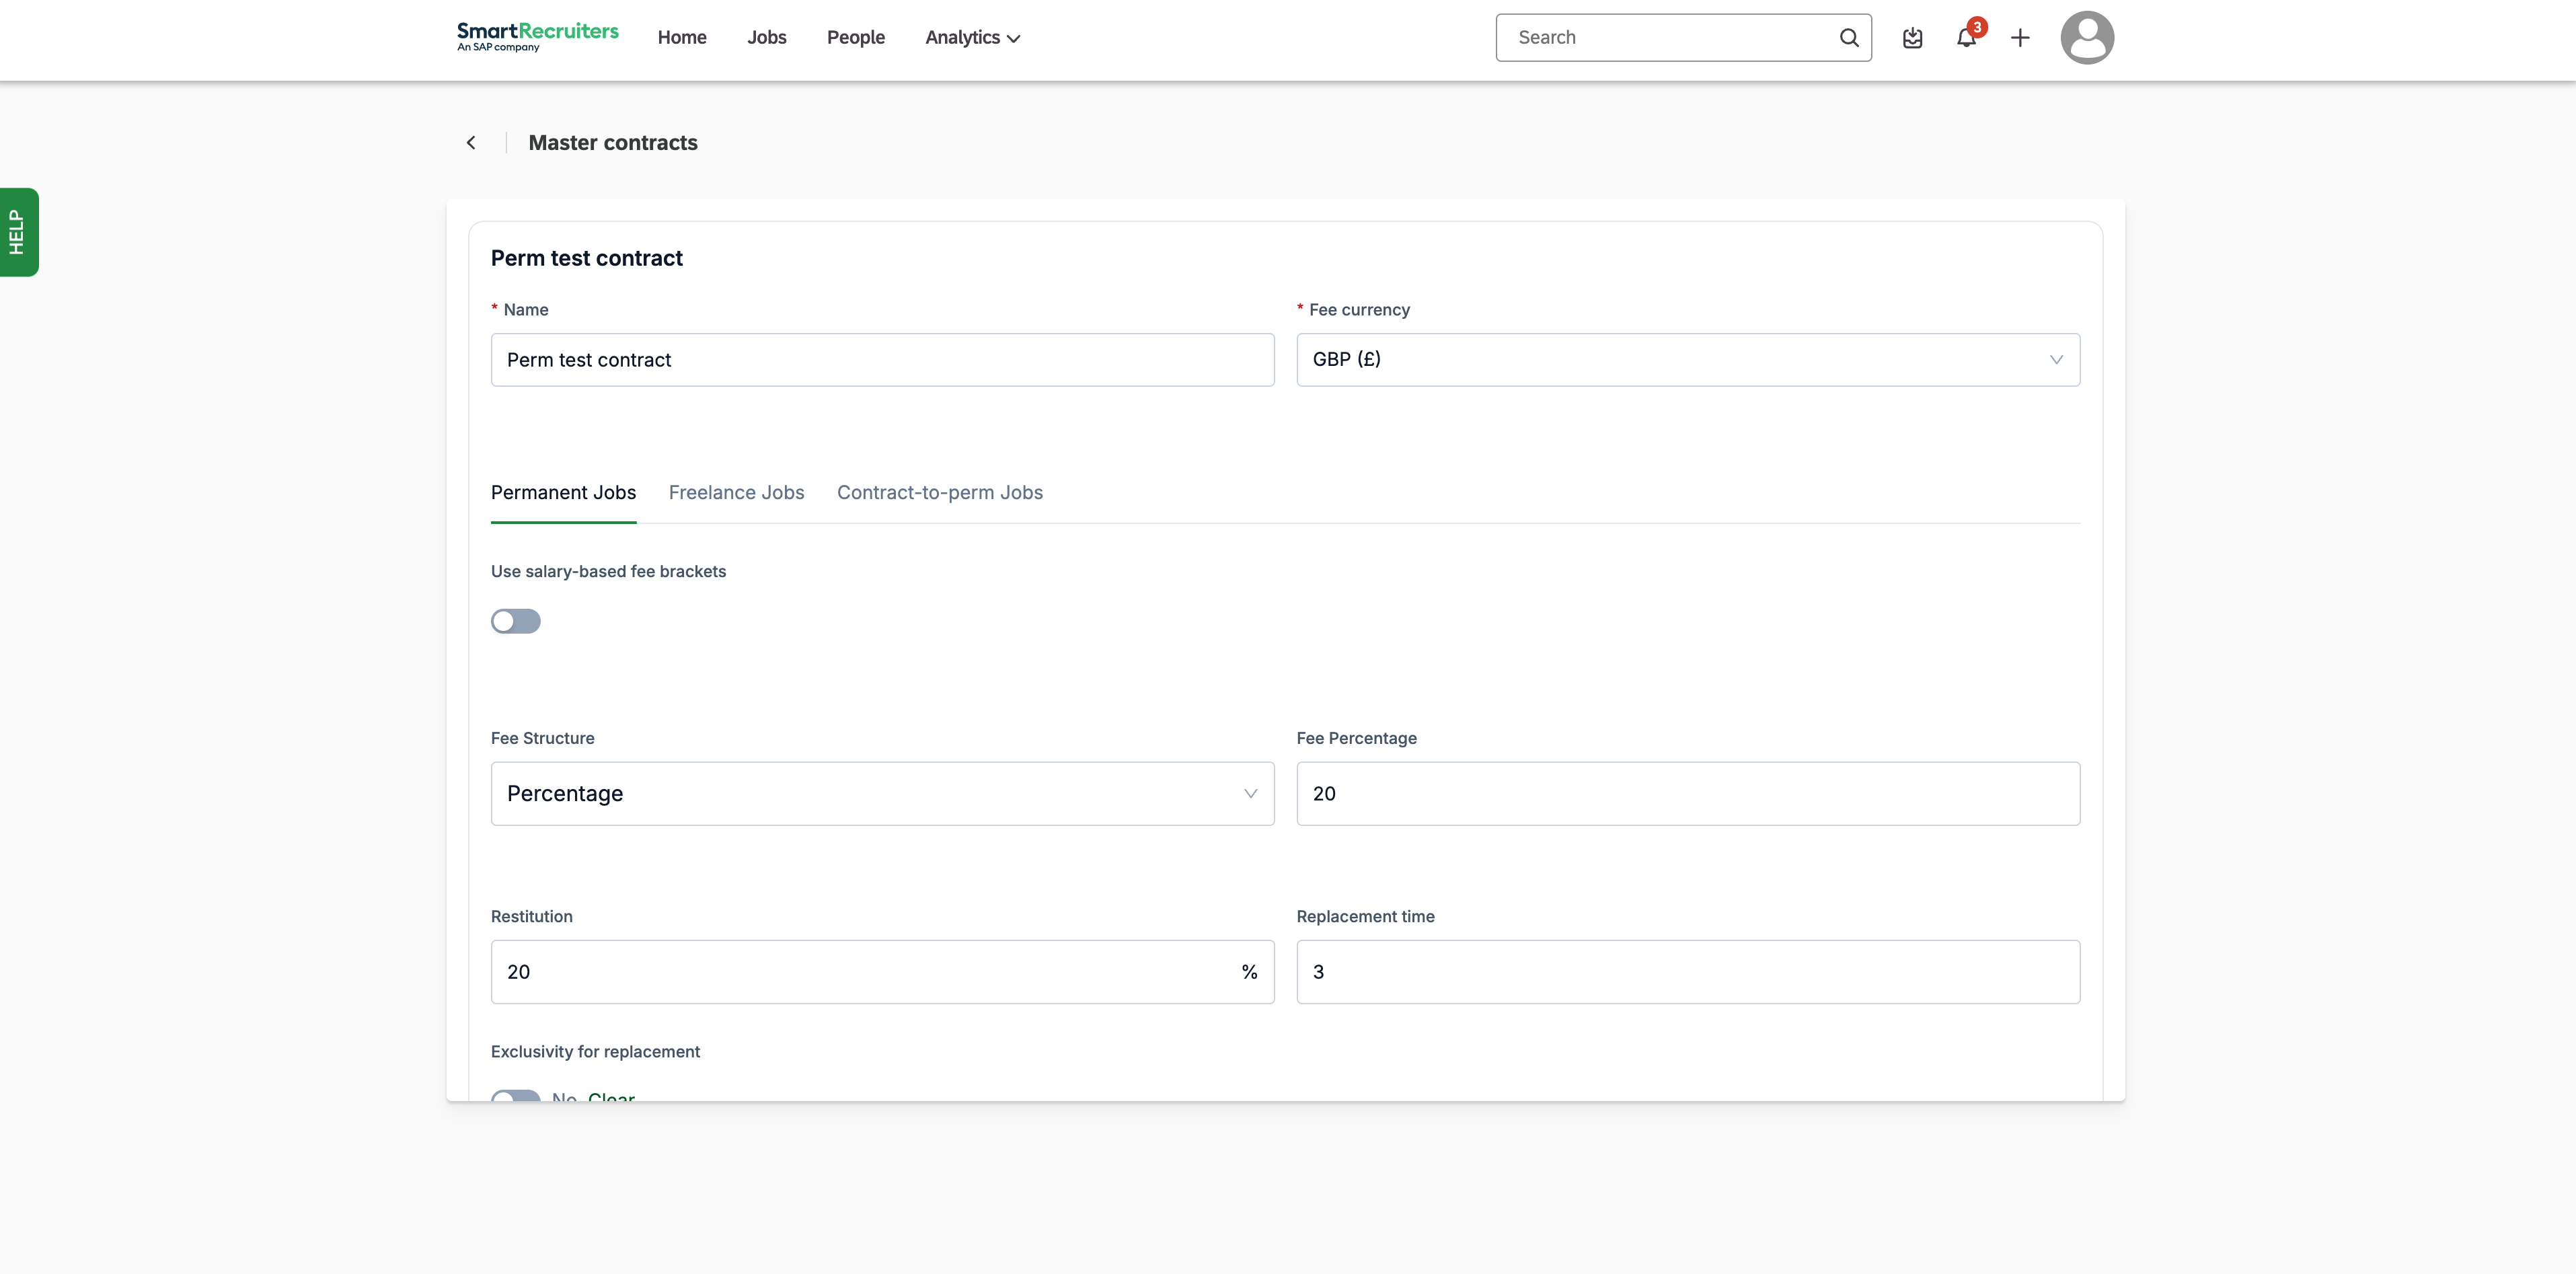Switch to the Freelance Jobs tab
Image resolution: width=2576 pixels, height=1274 pixels.
click(736, 493)
